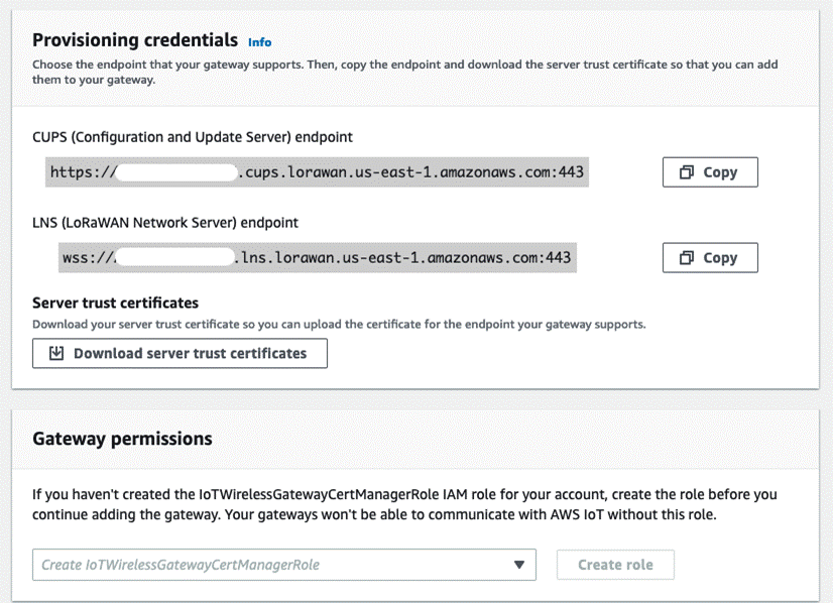Open the Create IoTWirelessGatewayCertManagerRole combo box

[270, 565]
